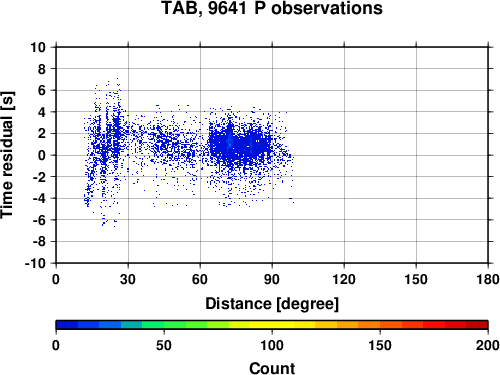Click the x-axis tick label 180
Image resolution: width=500 pixels, height=375 pixels.
[488, 279]
